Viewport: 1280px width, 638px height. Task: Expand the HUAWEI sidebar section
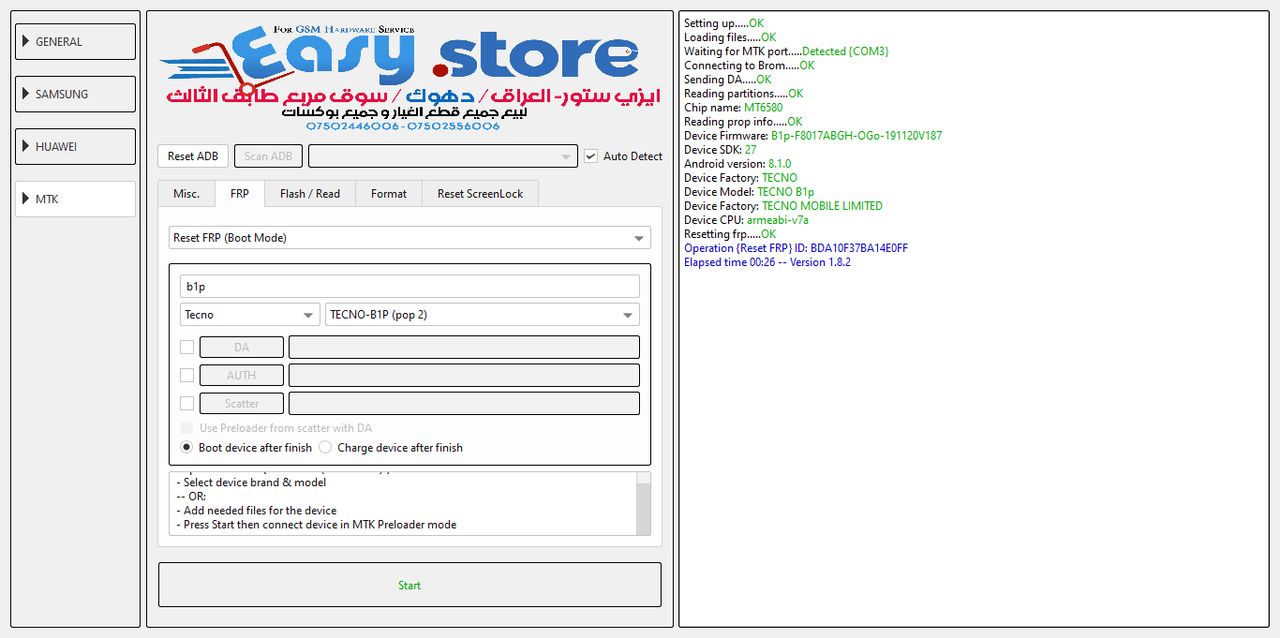point(76,146)
